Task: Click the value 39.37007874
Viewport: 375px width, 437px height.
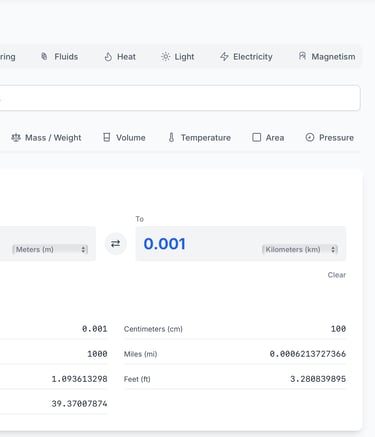Action: (x=79, y=404)
